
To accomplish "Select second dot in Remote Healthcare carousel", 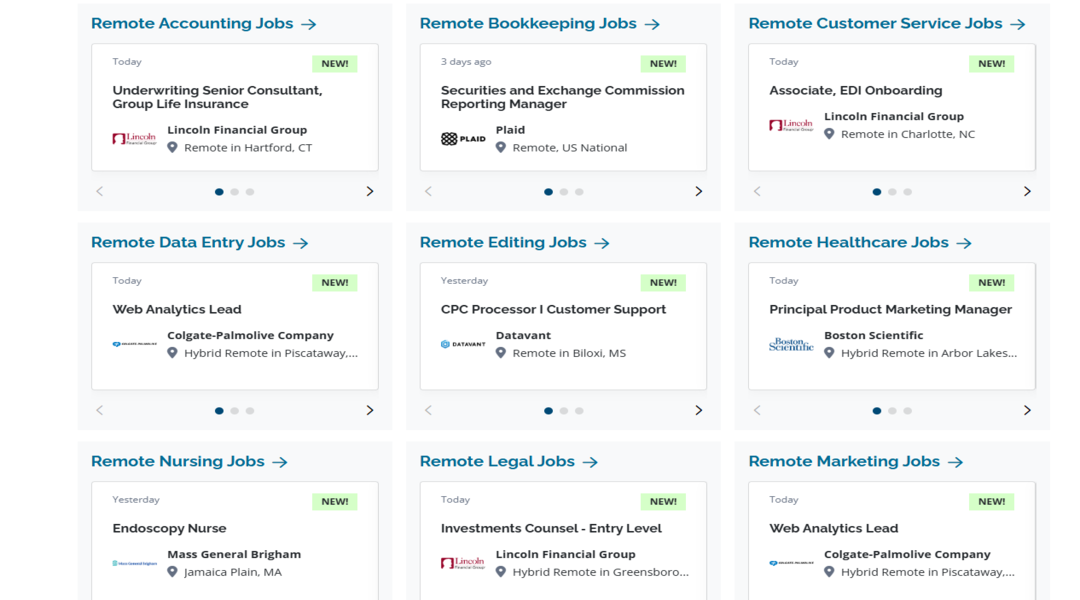I will point(892,411).
